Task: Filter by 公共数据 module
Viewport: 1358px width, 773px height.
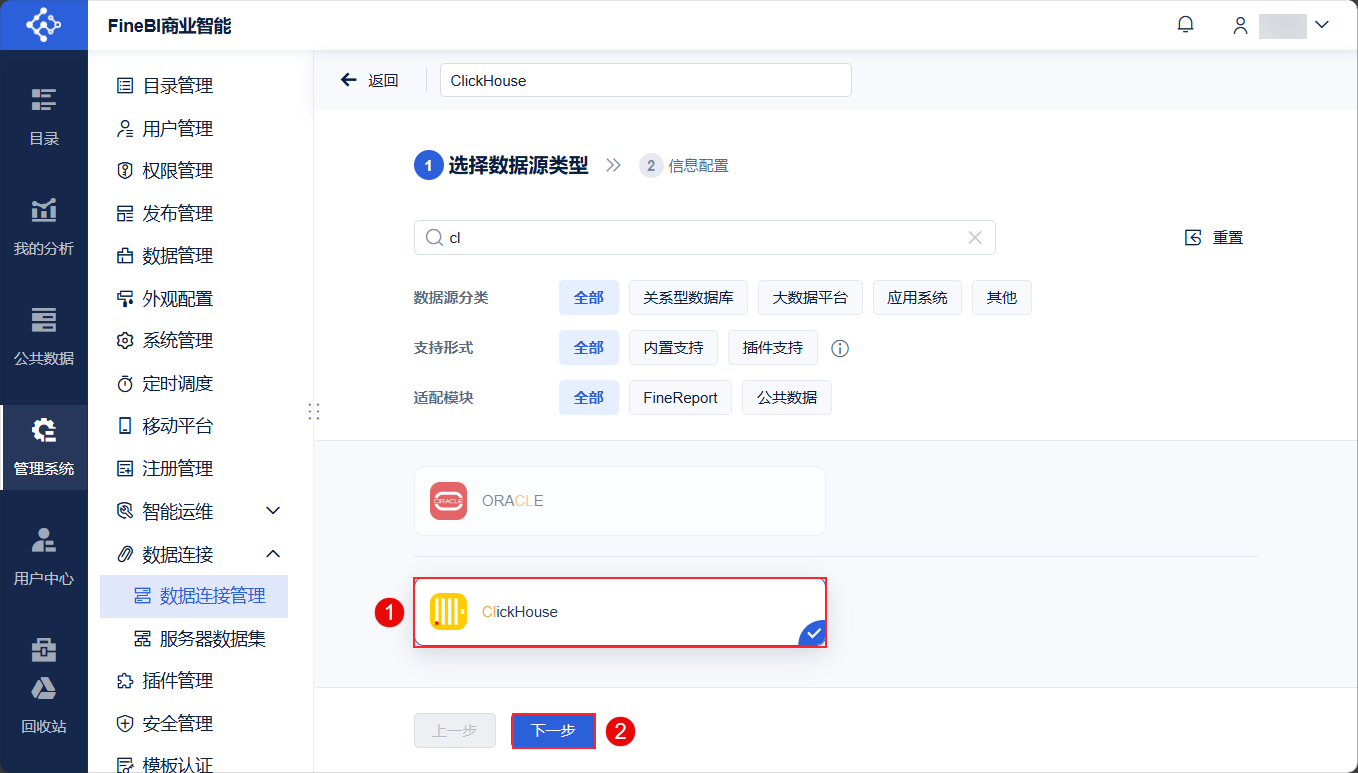Action: click(787, 397)
